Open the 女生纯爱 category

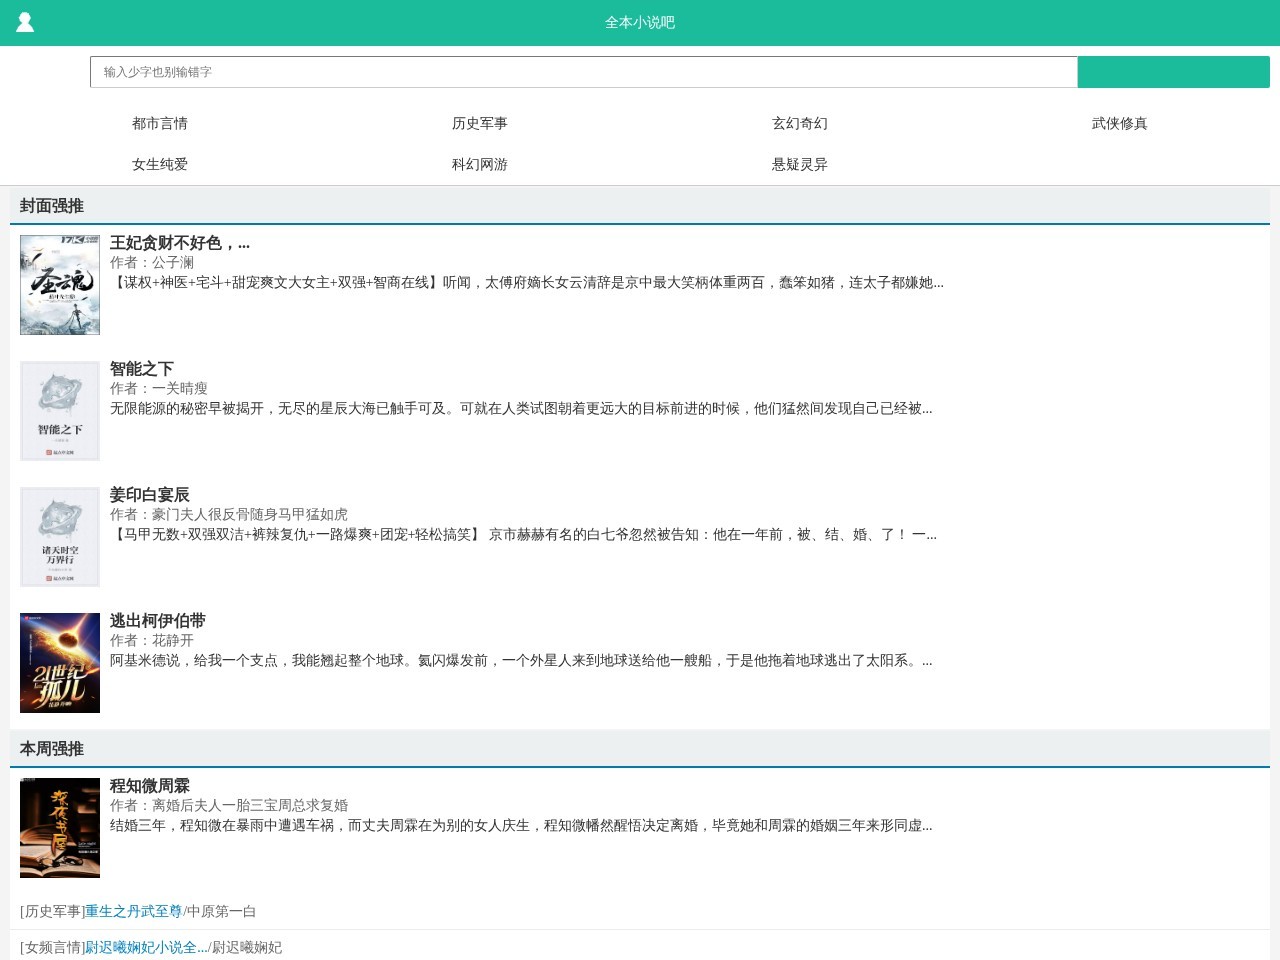tap(160, 164)
